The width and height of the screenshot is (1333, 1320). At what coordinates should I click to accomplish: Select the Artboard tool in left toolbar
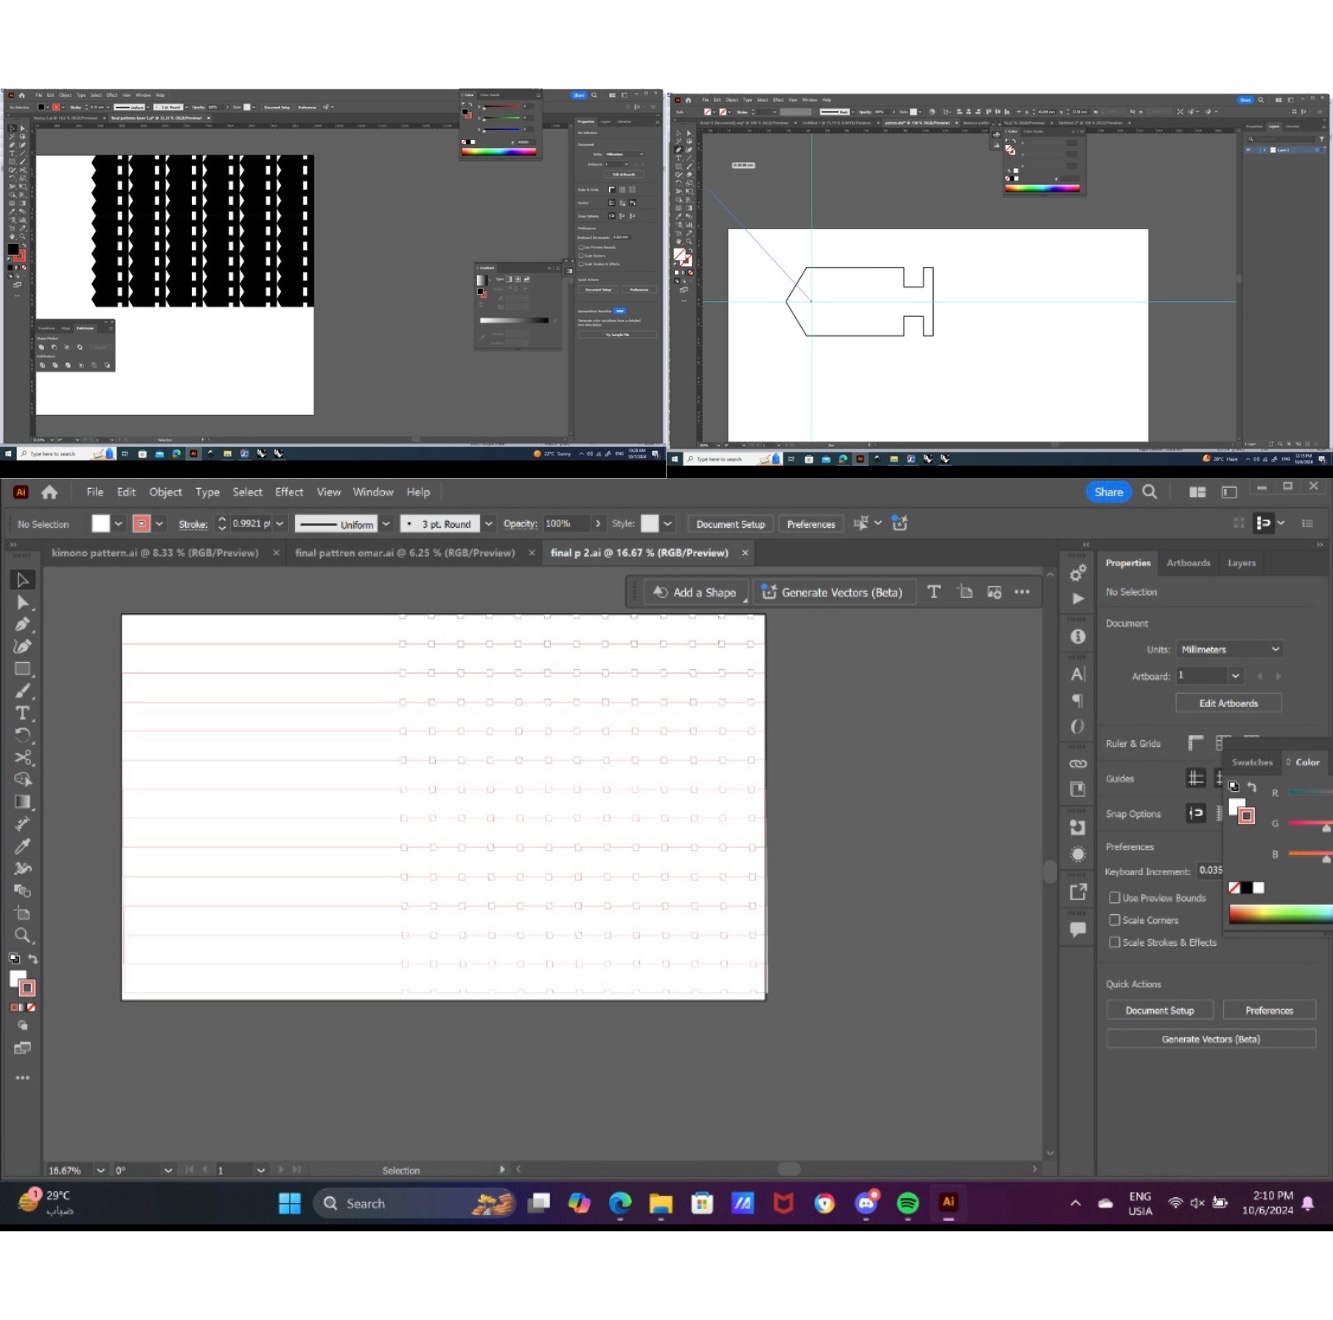(22, 913)
